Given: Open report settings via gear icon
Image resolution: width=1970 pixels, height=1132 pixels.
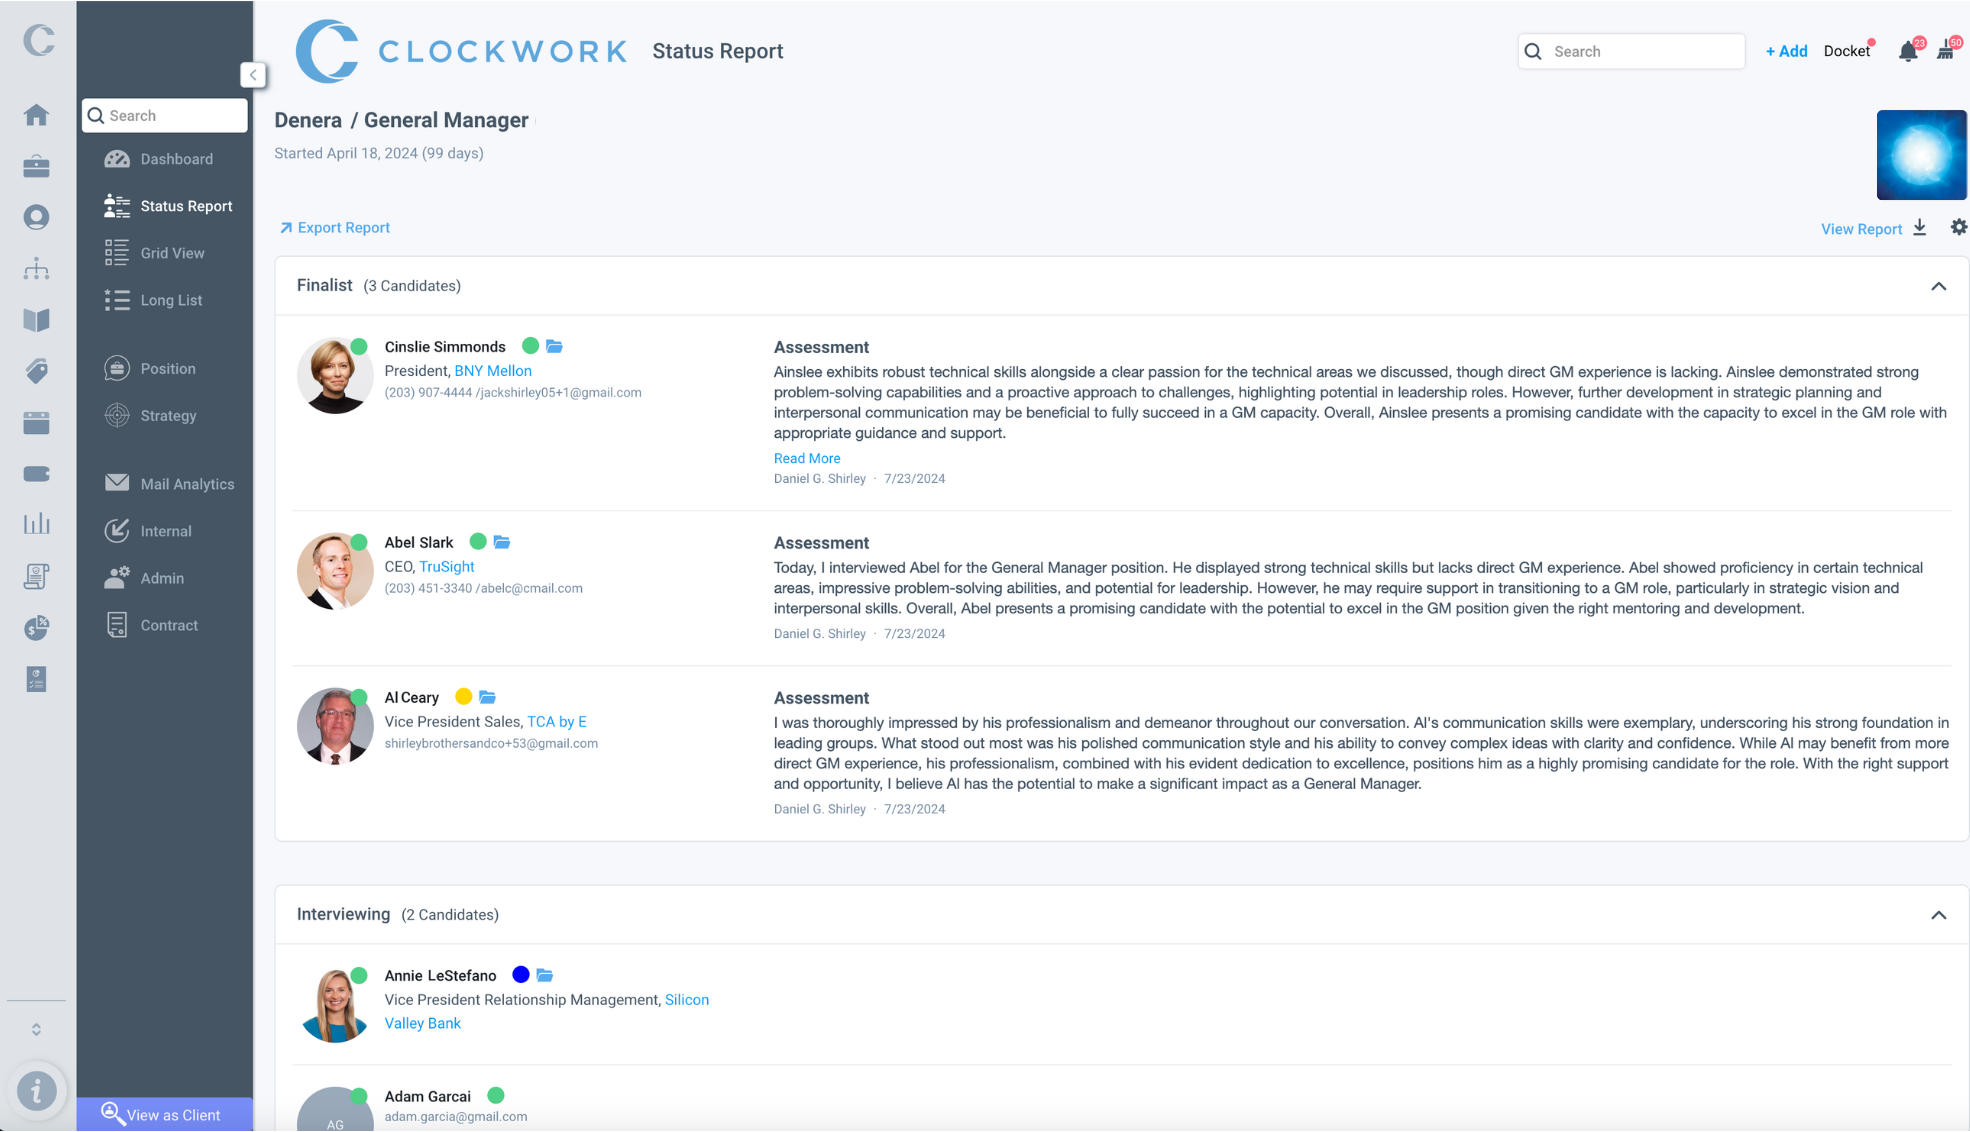Looking at the screenshot, I should 1957,227.
